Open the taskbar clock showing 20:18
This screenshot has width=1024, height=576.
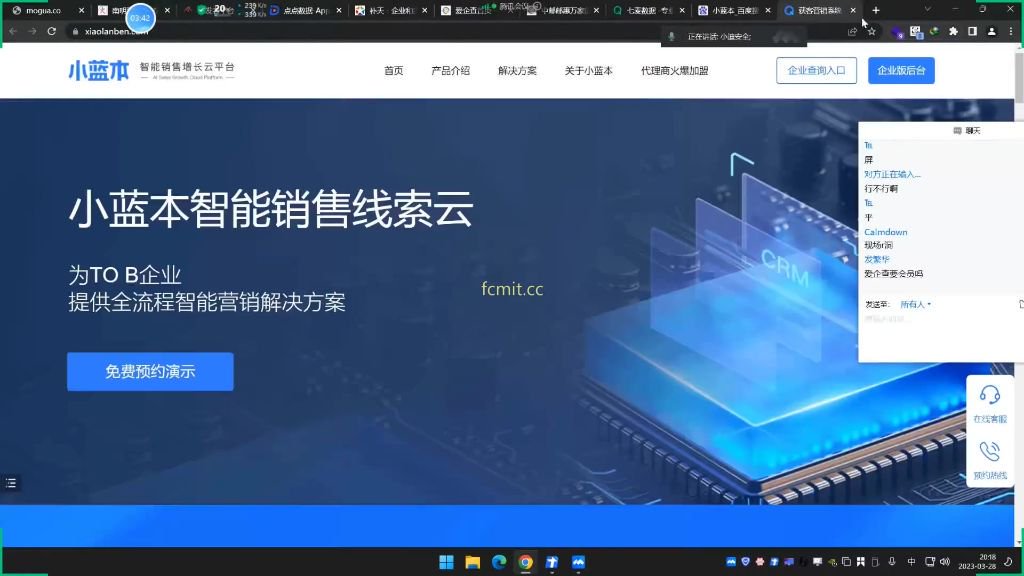pyautogui.click(x=977, y=562)
